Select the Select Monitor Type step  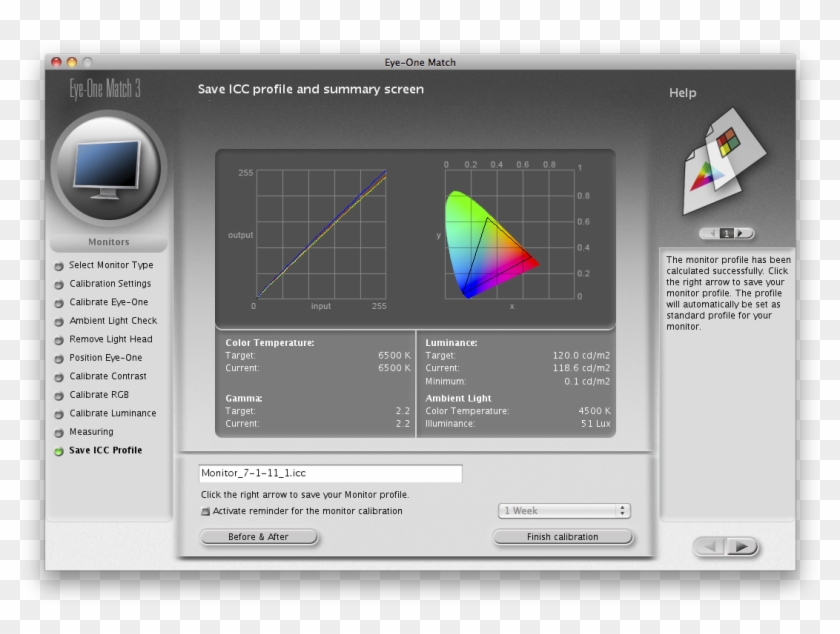100,264
